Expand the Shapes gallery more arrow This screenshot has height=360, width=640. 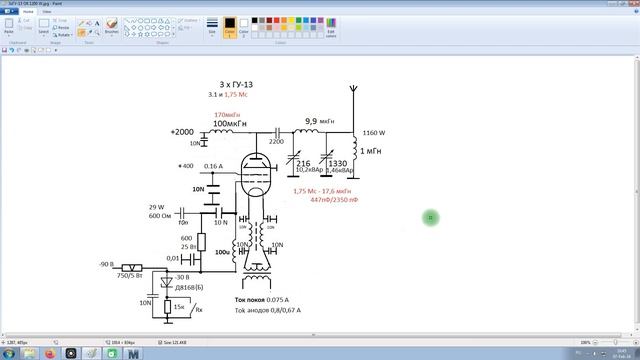click(x=173, y=35)
